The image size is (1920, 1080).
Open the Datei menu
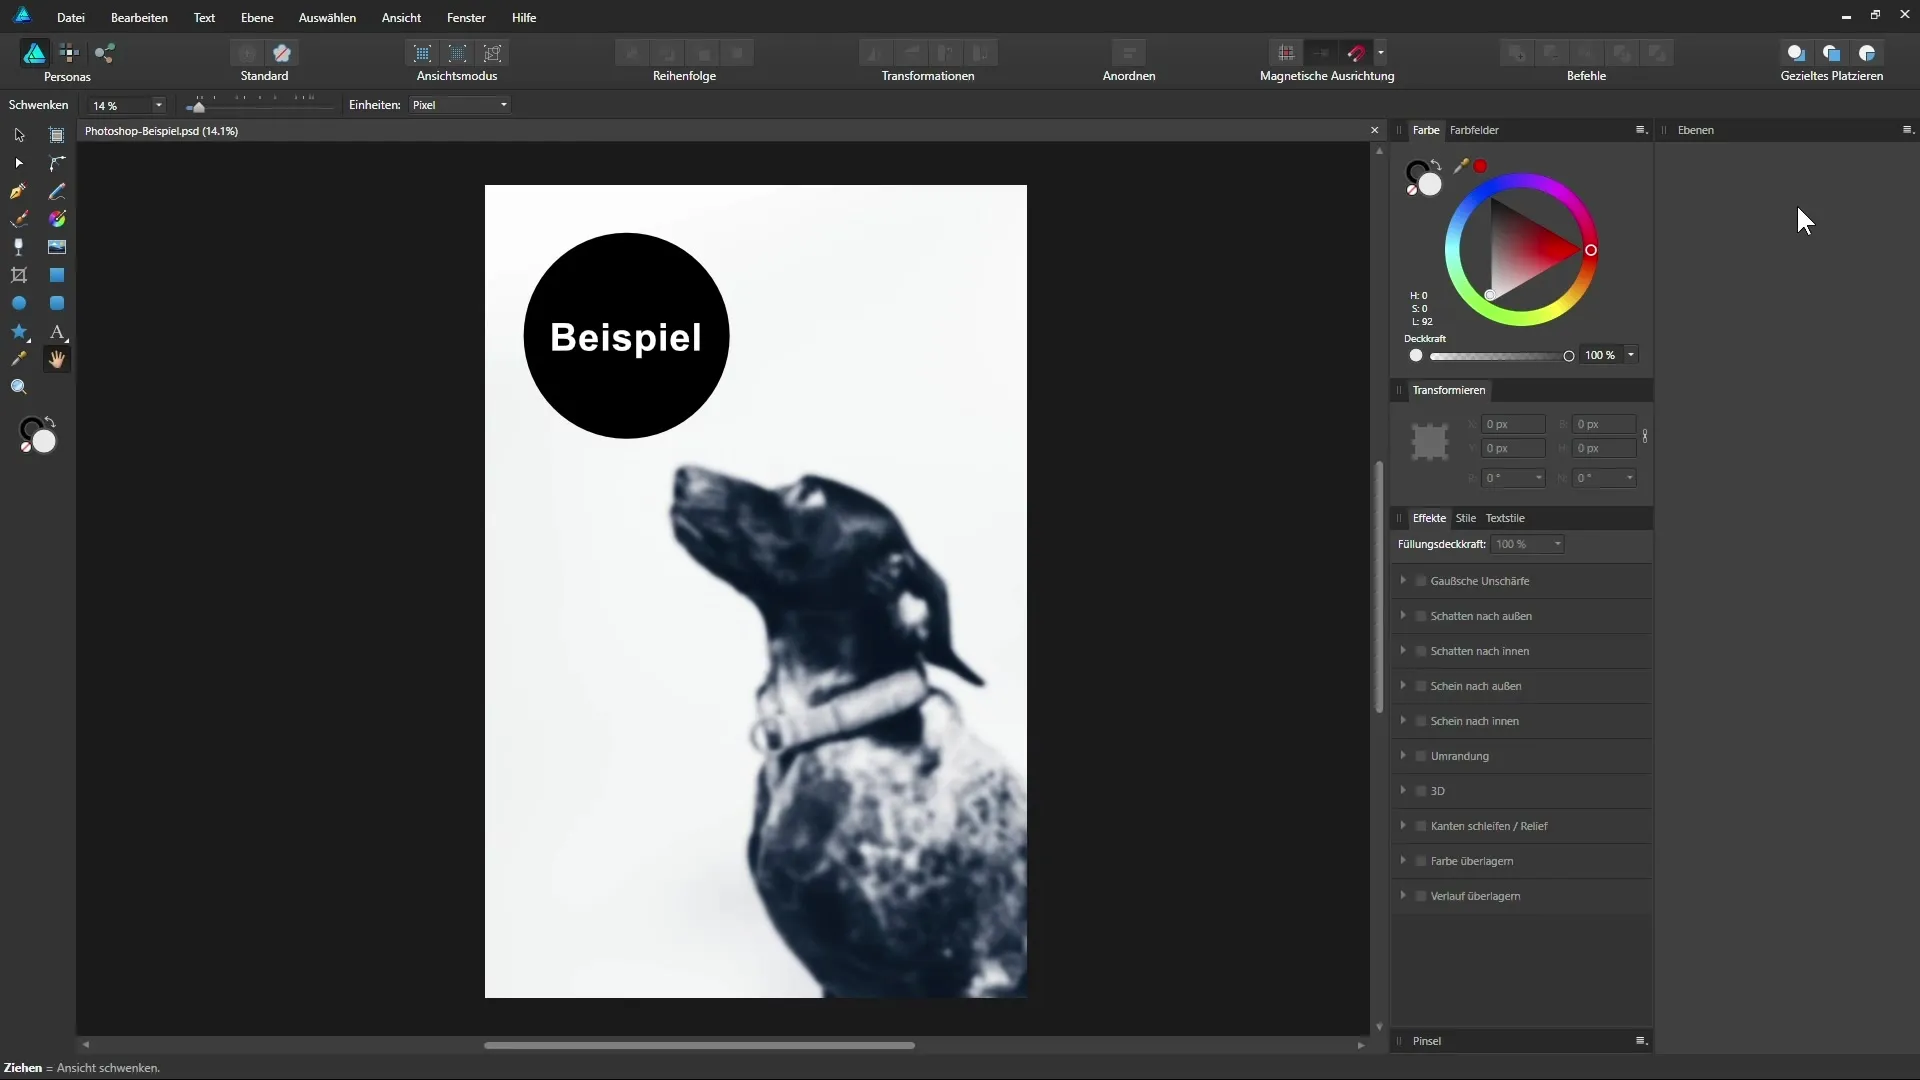click(x=71, y=18)
